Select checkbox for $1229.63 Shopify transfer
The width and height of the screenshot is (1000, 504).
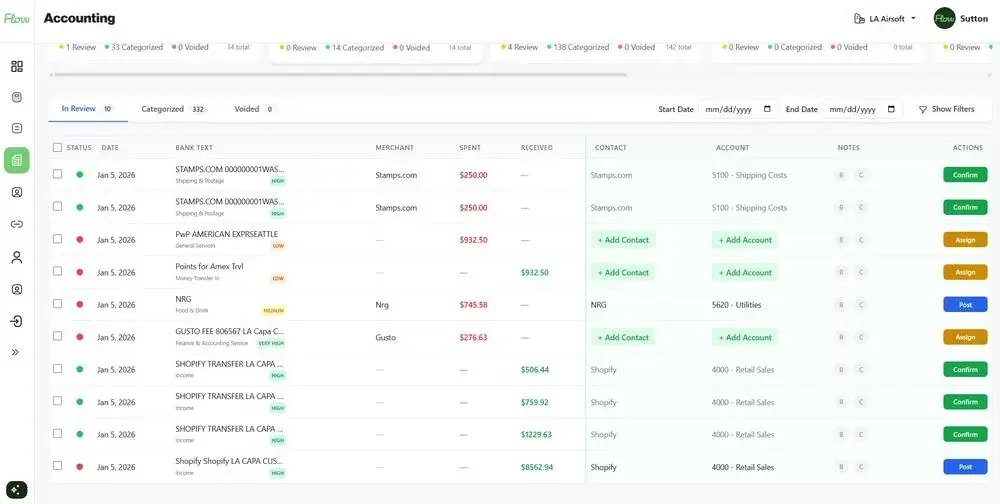tap(57, 433)
